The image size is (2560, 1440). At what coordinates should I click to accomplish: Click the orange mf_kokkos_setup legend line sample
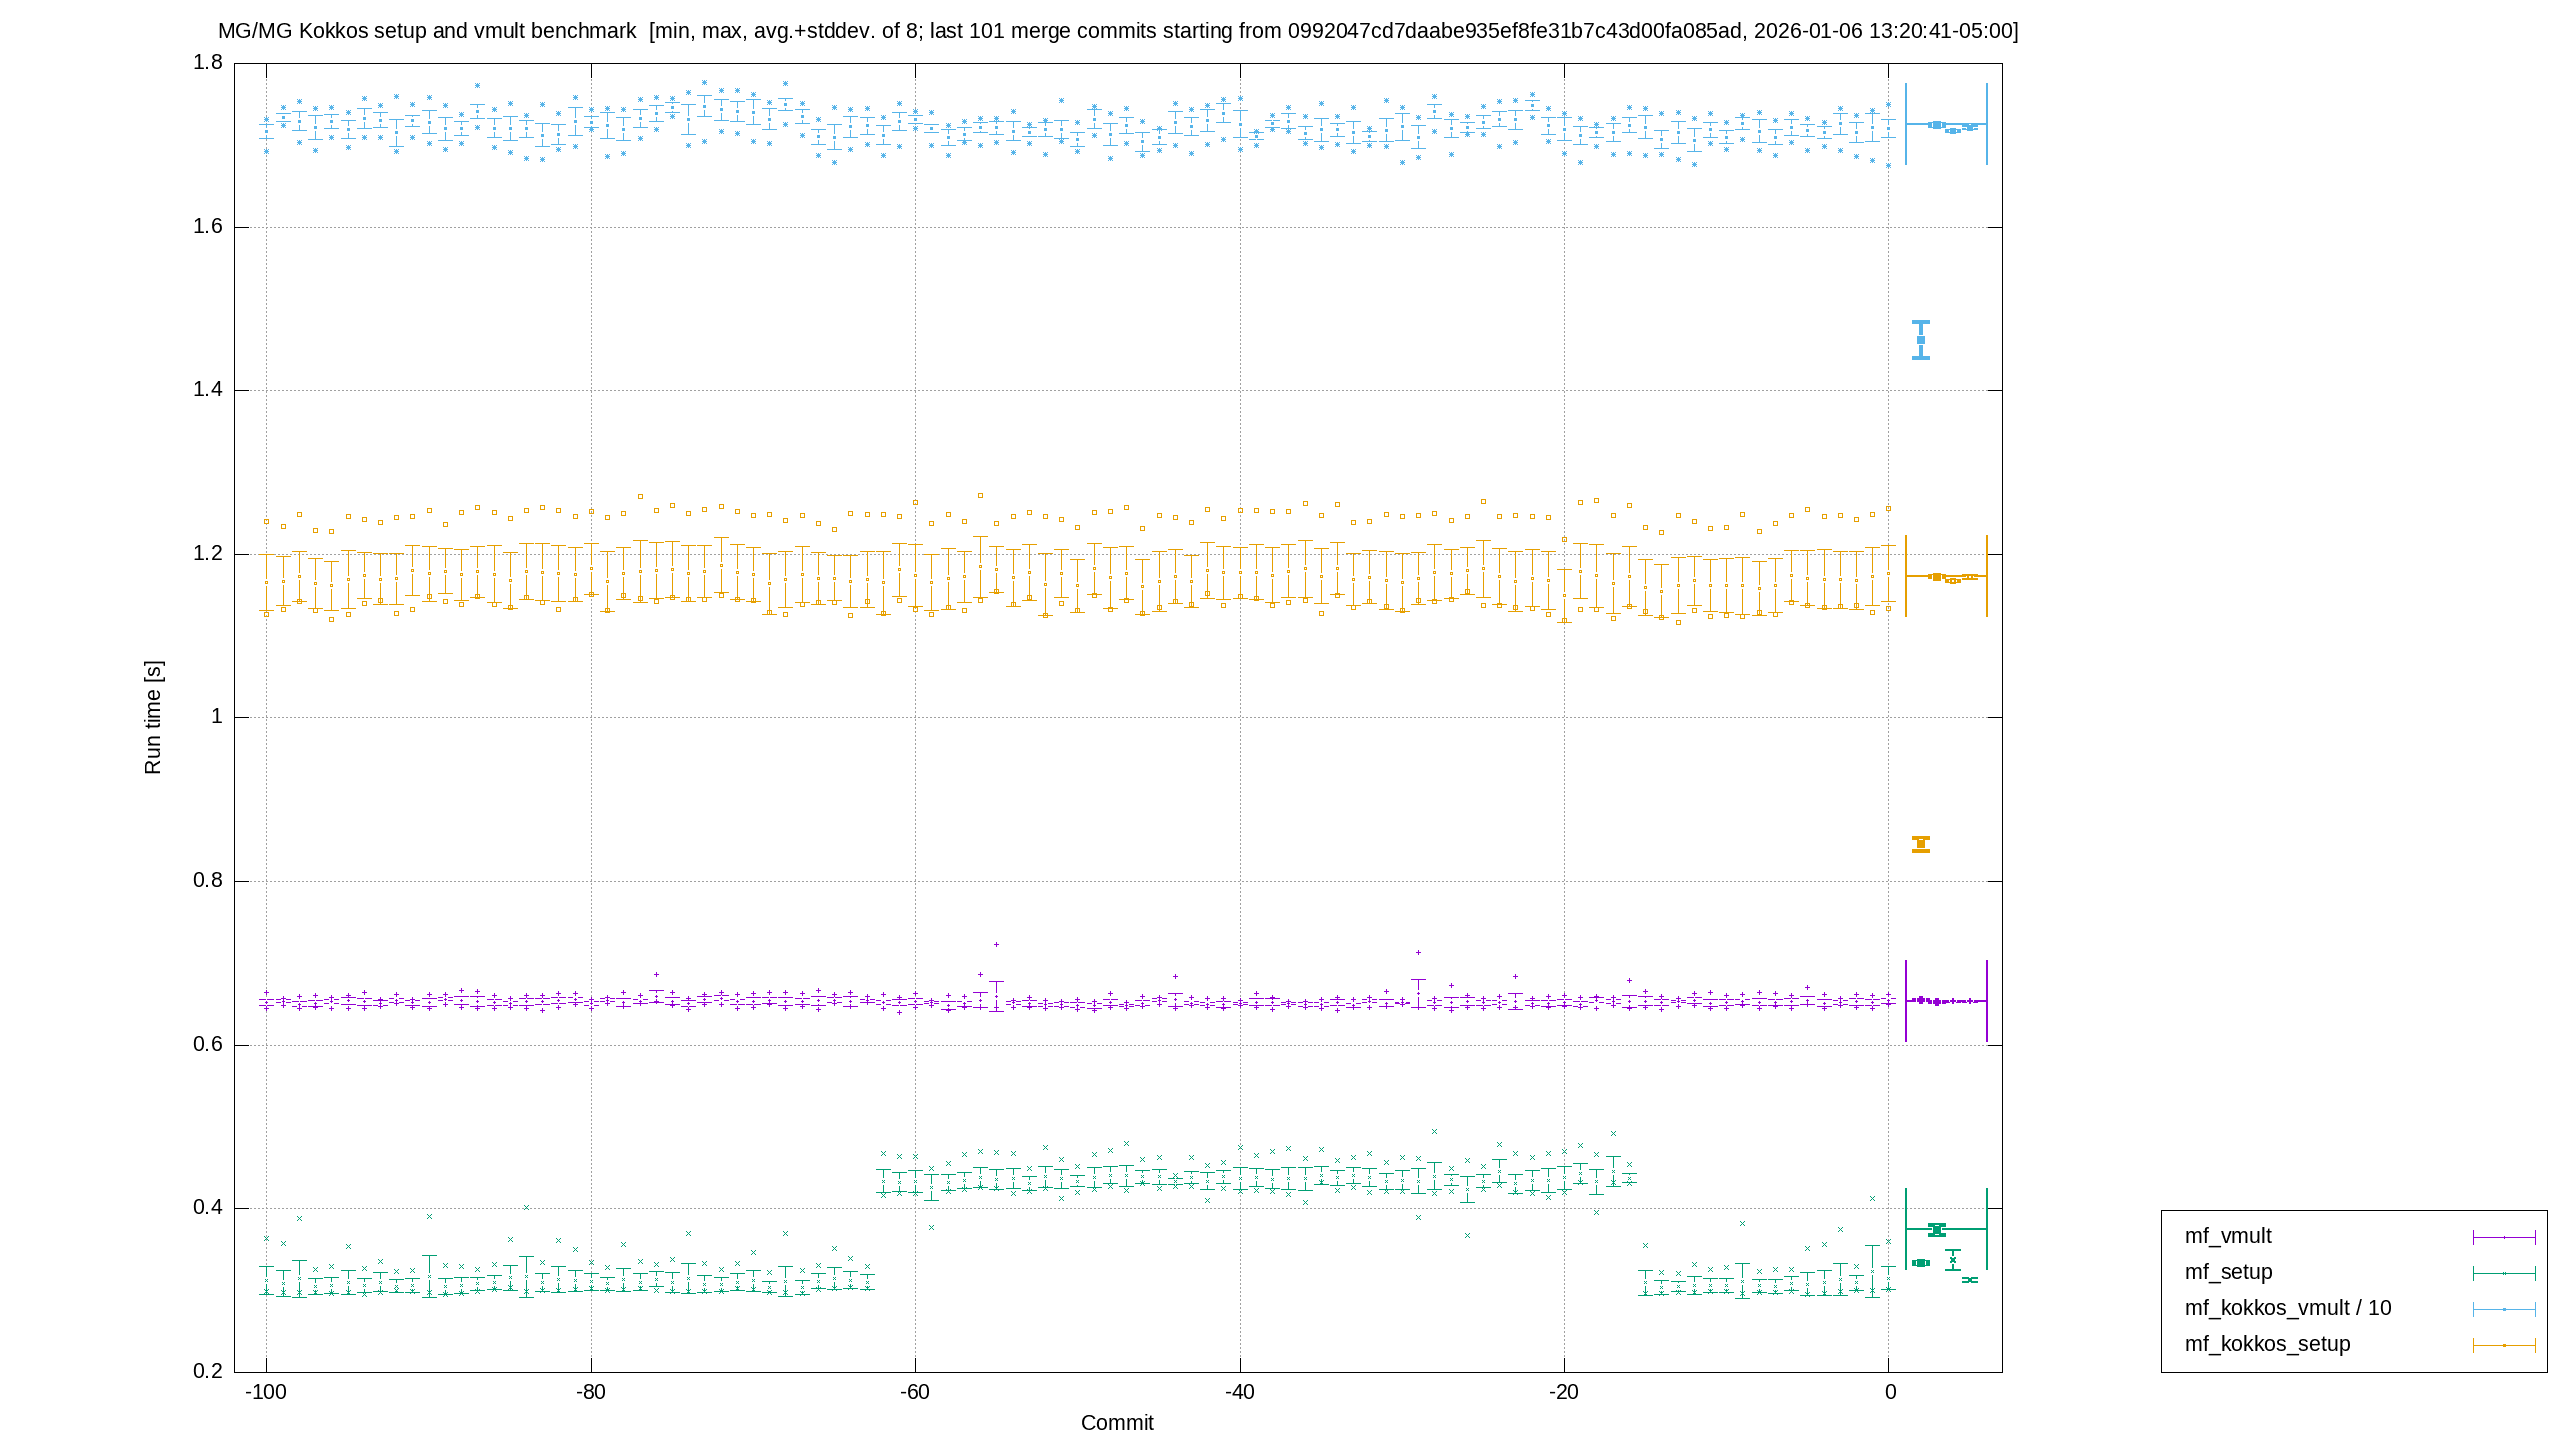pyautogui.click(x=2504, y=1345)
